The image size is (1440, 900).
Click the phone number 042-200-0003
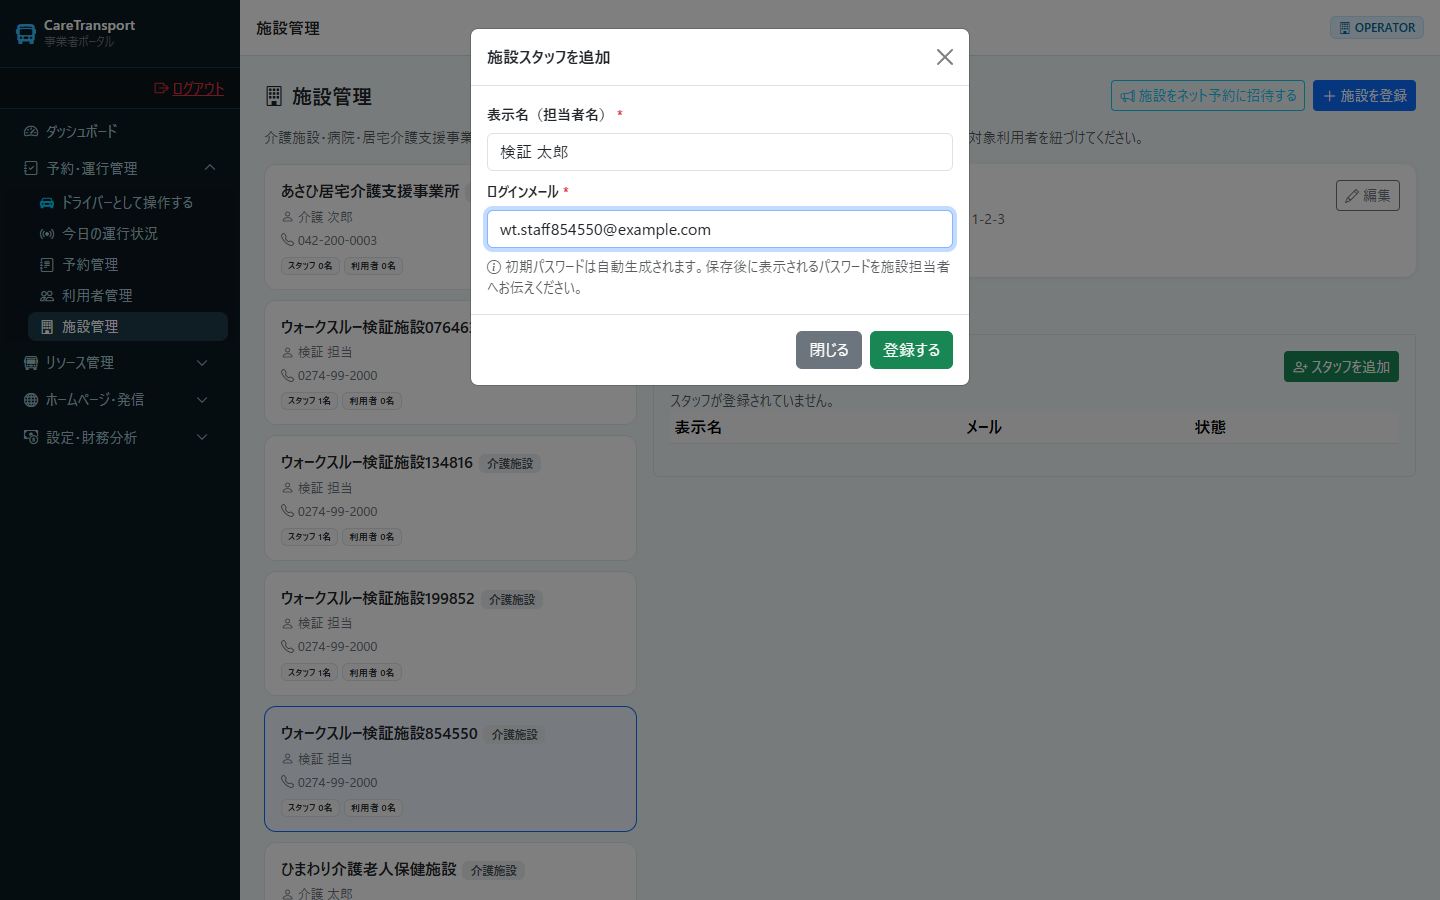coord(337,240)
